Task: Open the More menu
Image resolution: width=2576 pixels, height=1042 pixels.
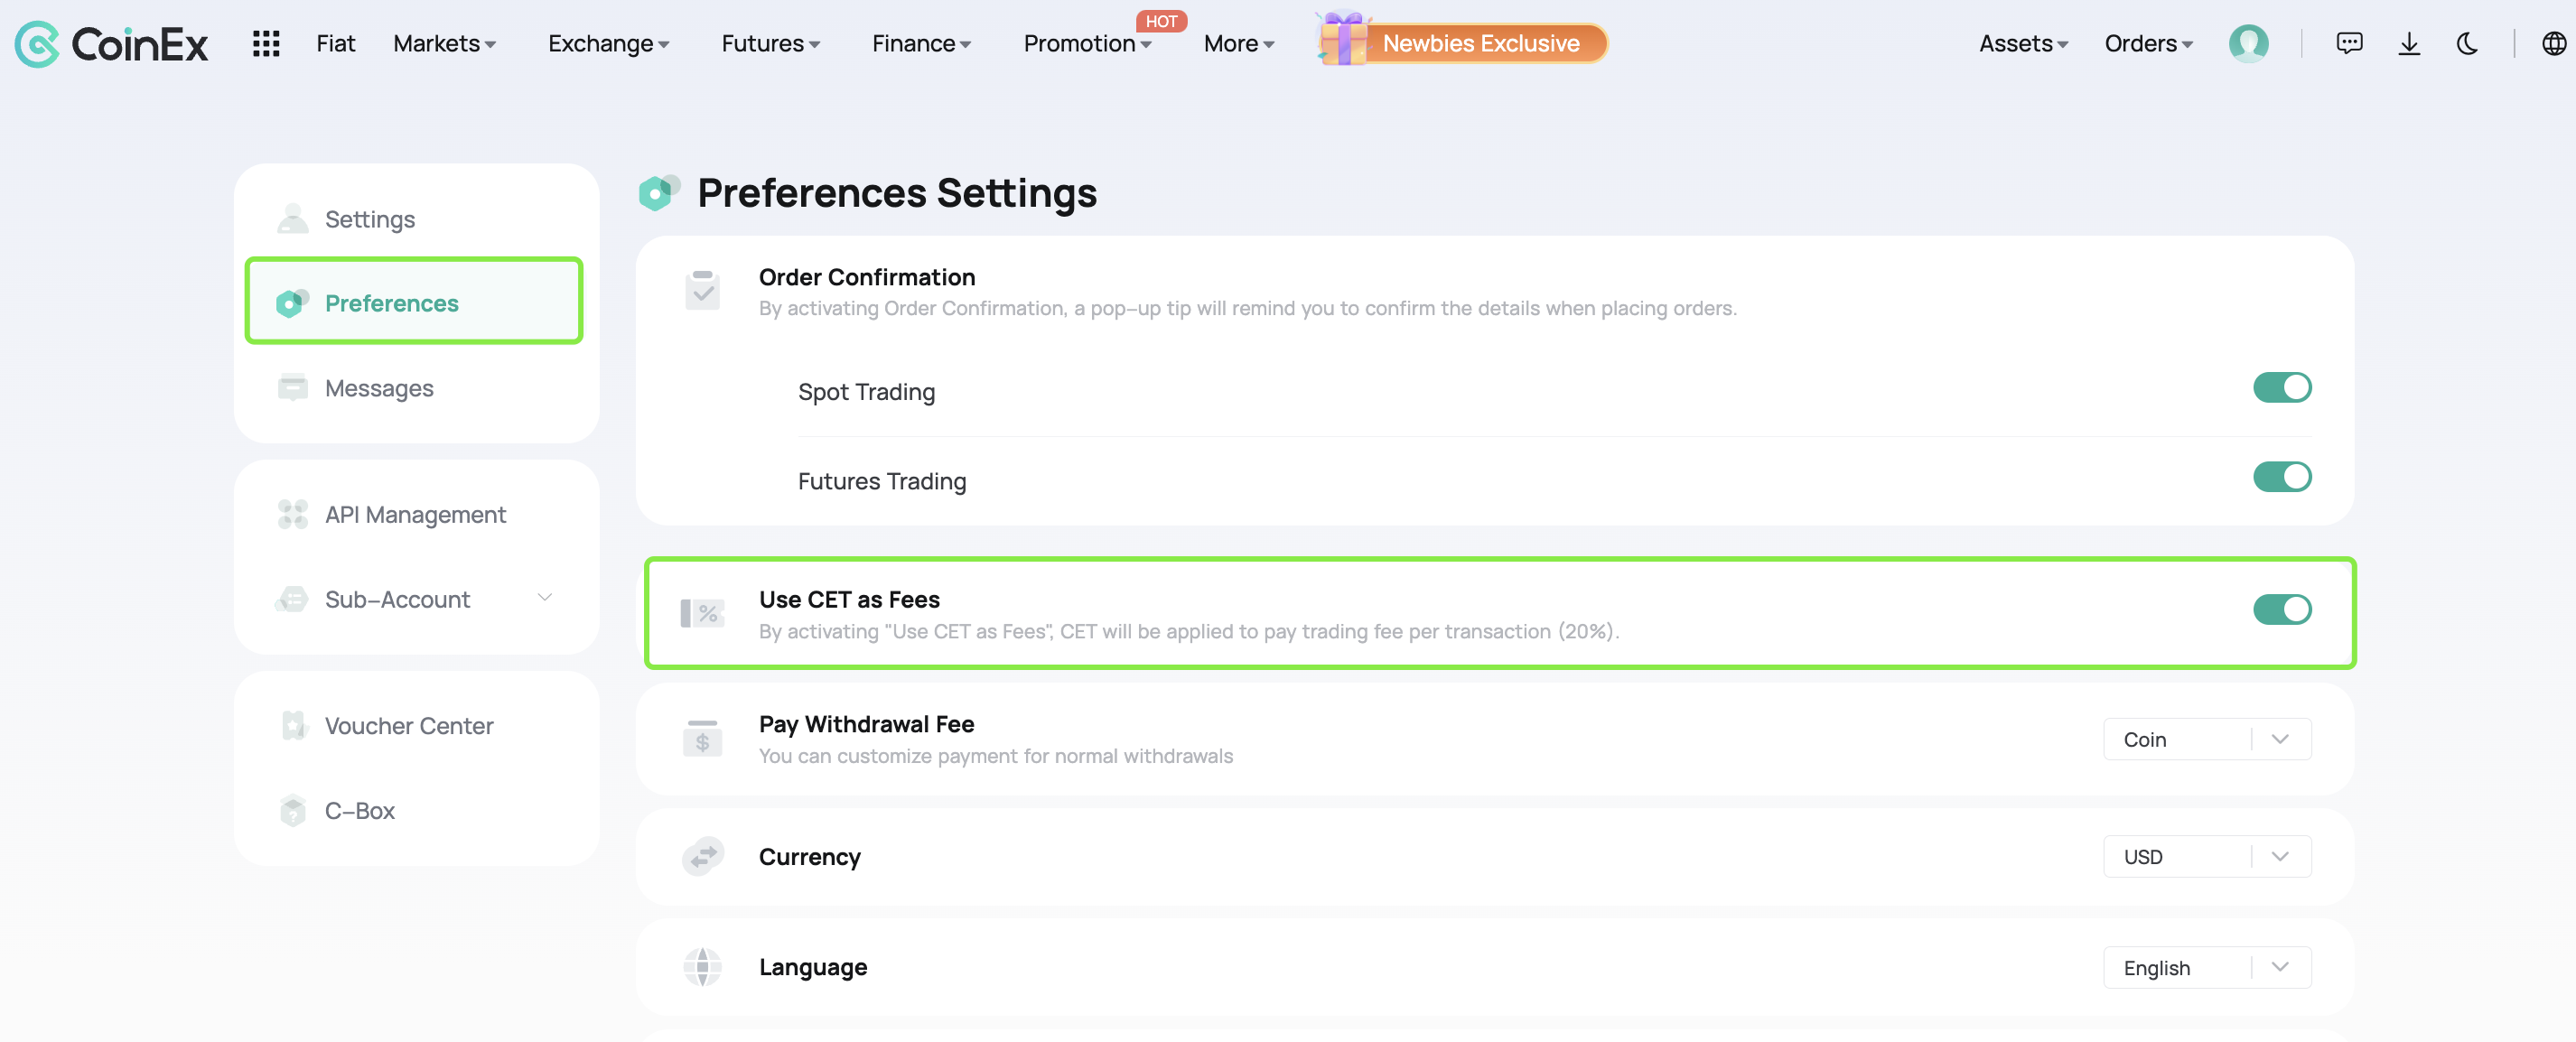Action: click(1238, 44)
